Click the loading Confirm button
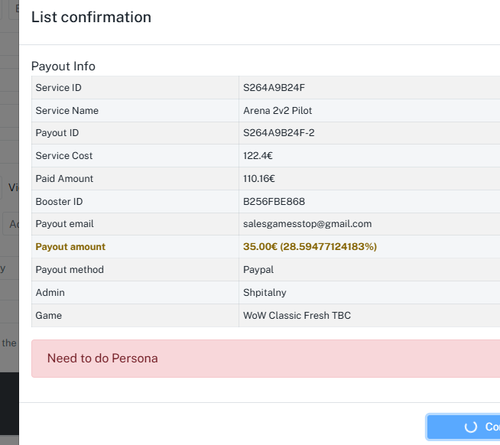 click(x=463, y=427)
